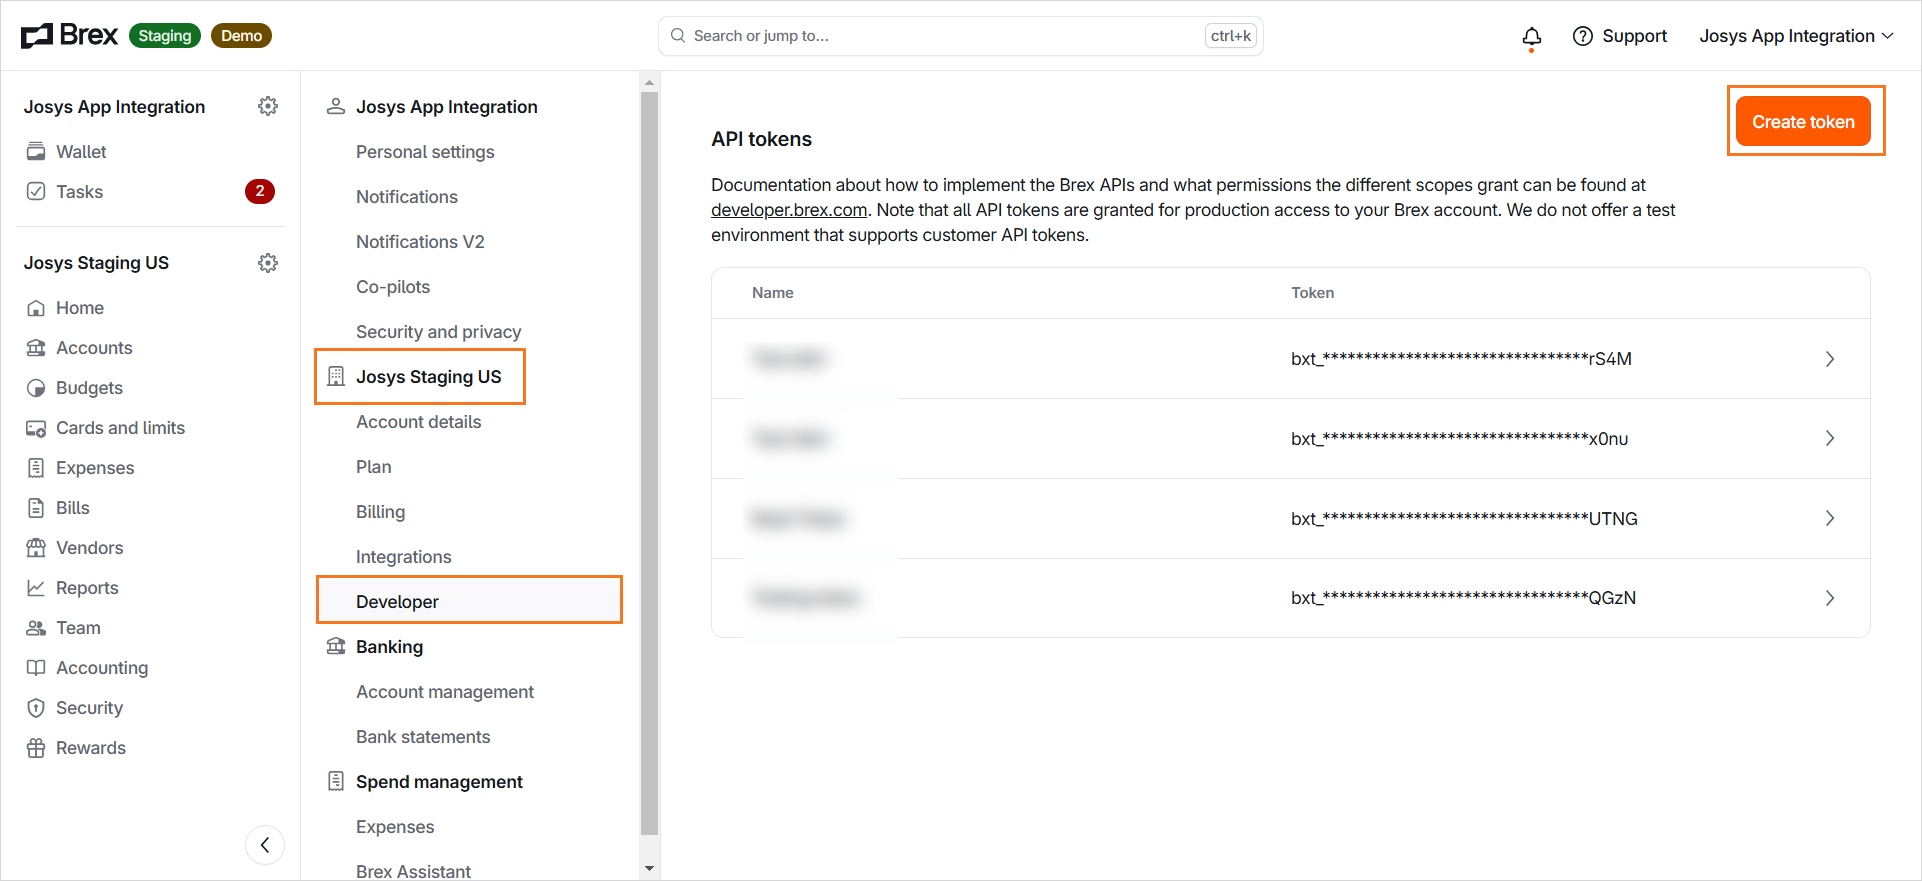Click the search magnifier icon
This screenshot has width=1922, height=881.
pos(678,36)
